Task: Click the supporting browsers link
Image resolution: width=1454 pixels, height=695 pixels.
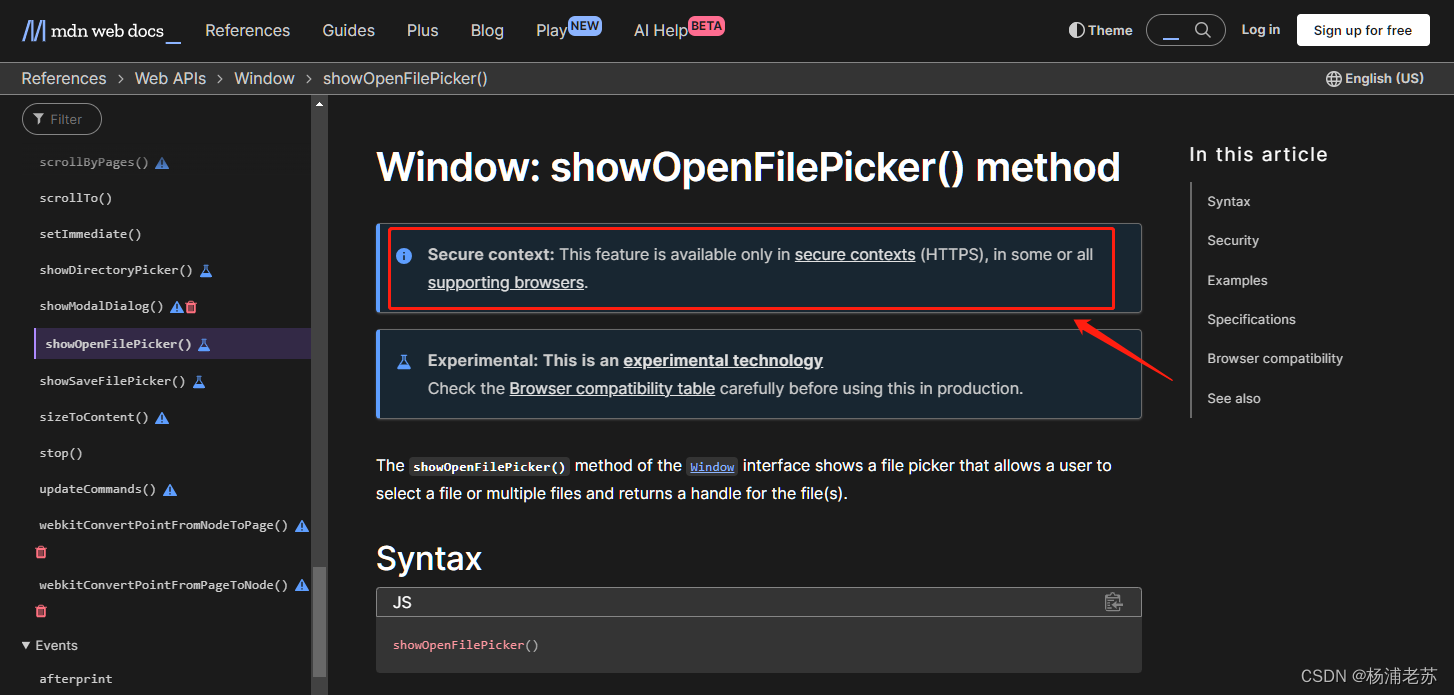Action: pyautogui.click(x=506, y=282)
